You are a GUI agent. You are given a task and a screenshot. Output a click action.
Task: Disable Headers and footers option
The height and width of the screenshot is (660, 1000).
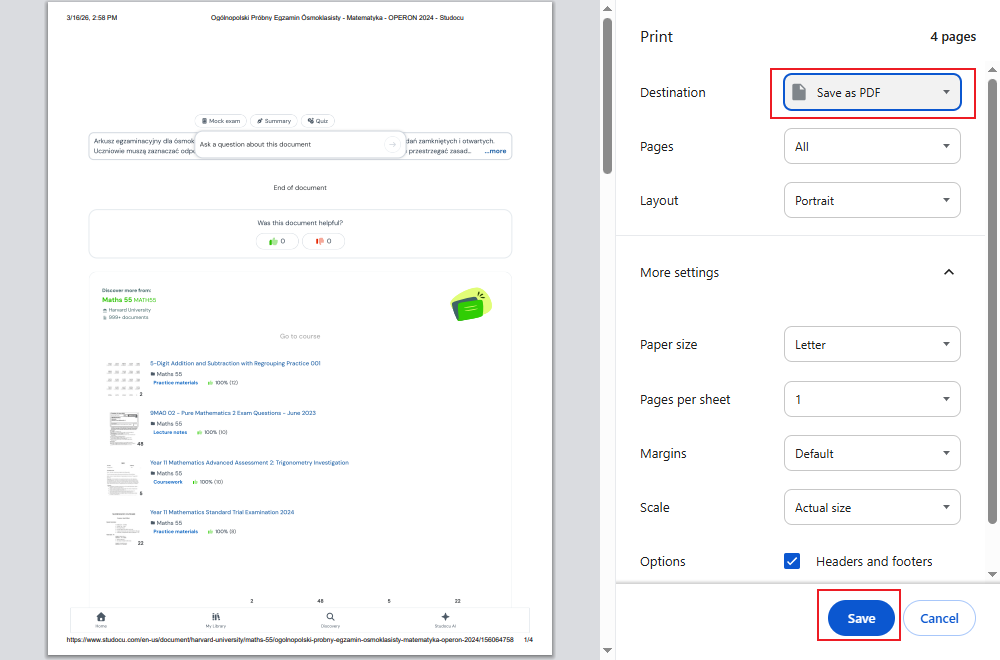coord(792,561)
